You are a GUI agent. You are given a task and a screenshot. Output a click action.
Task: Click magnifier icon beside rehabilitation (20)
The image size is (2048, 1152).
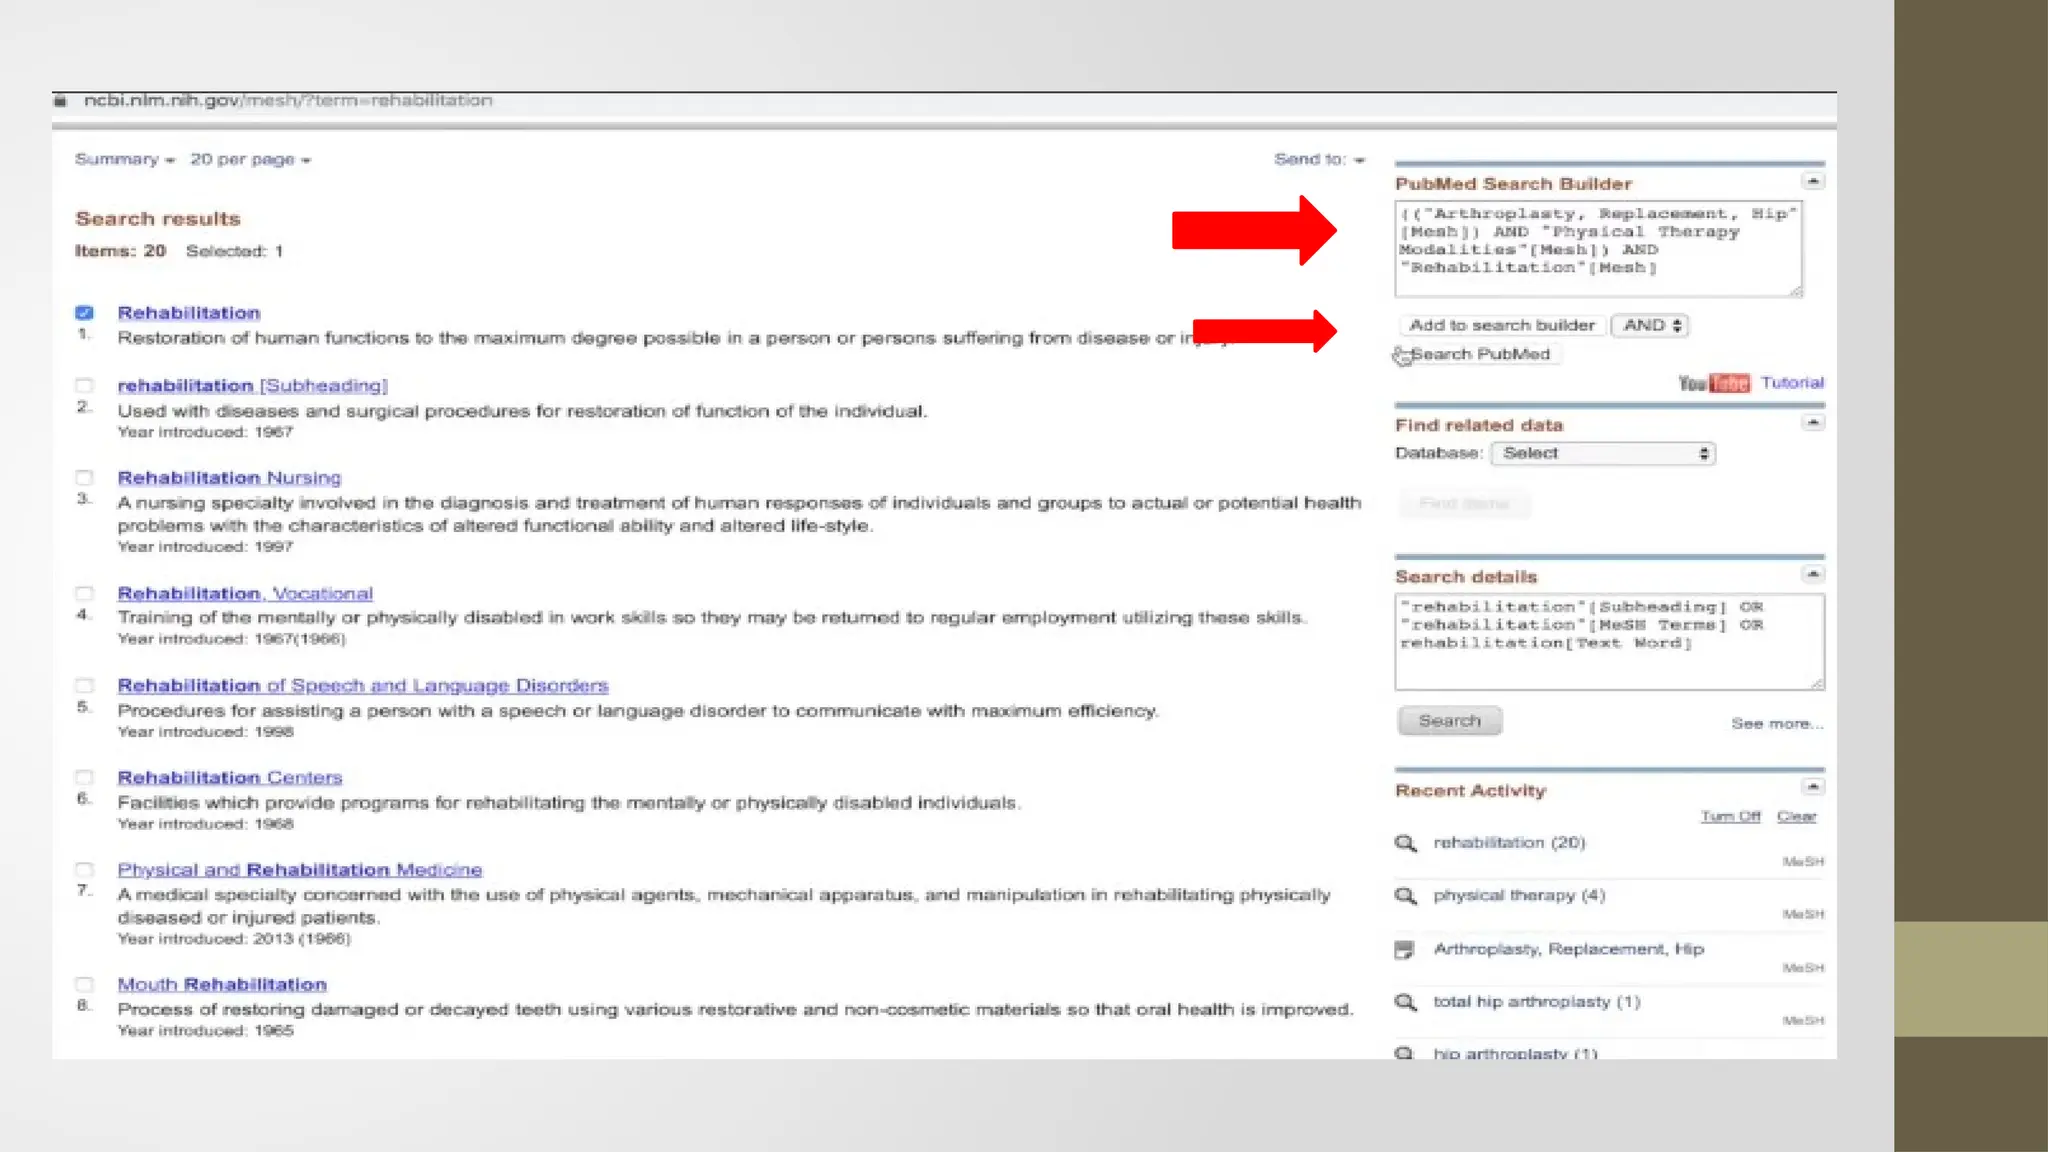point(1405,843)
